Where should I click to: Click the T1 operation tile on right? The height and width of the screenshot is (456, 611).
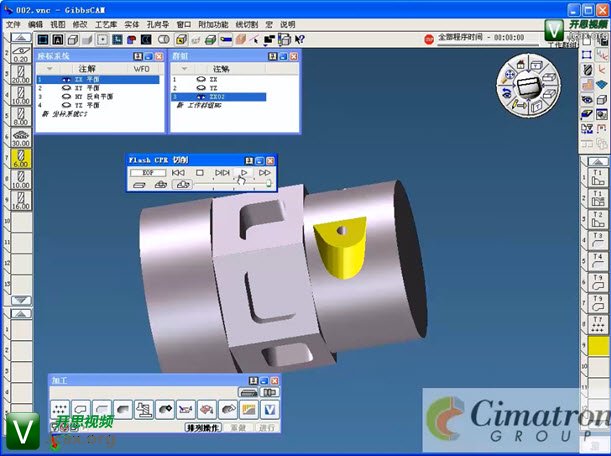point(598,180)
